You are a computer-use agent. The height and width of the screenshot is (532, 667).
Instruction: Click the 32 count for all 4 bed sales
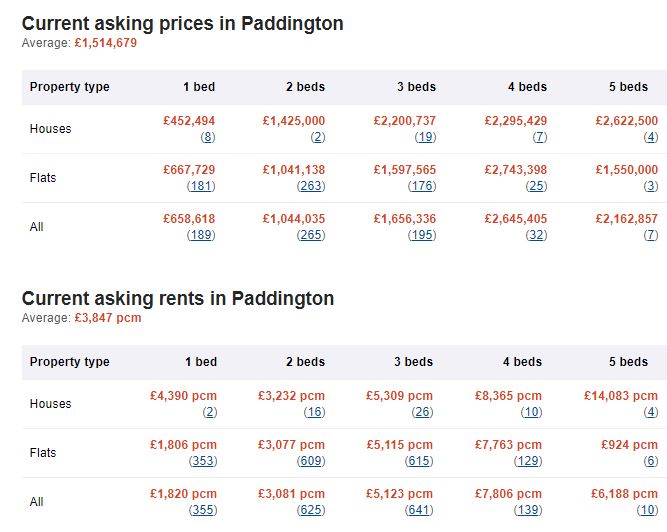536,235
